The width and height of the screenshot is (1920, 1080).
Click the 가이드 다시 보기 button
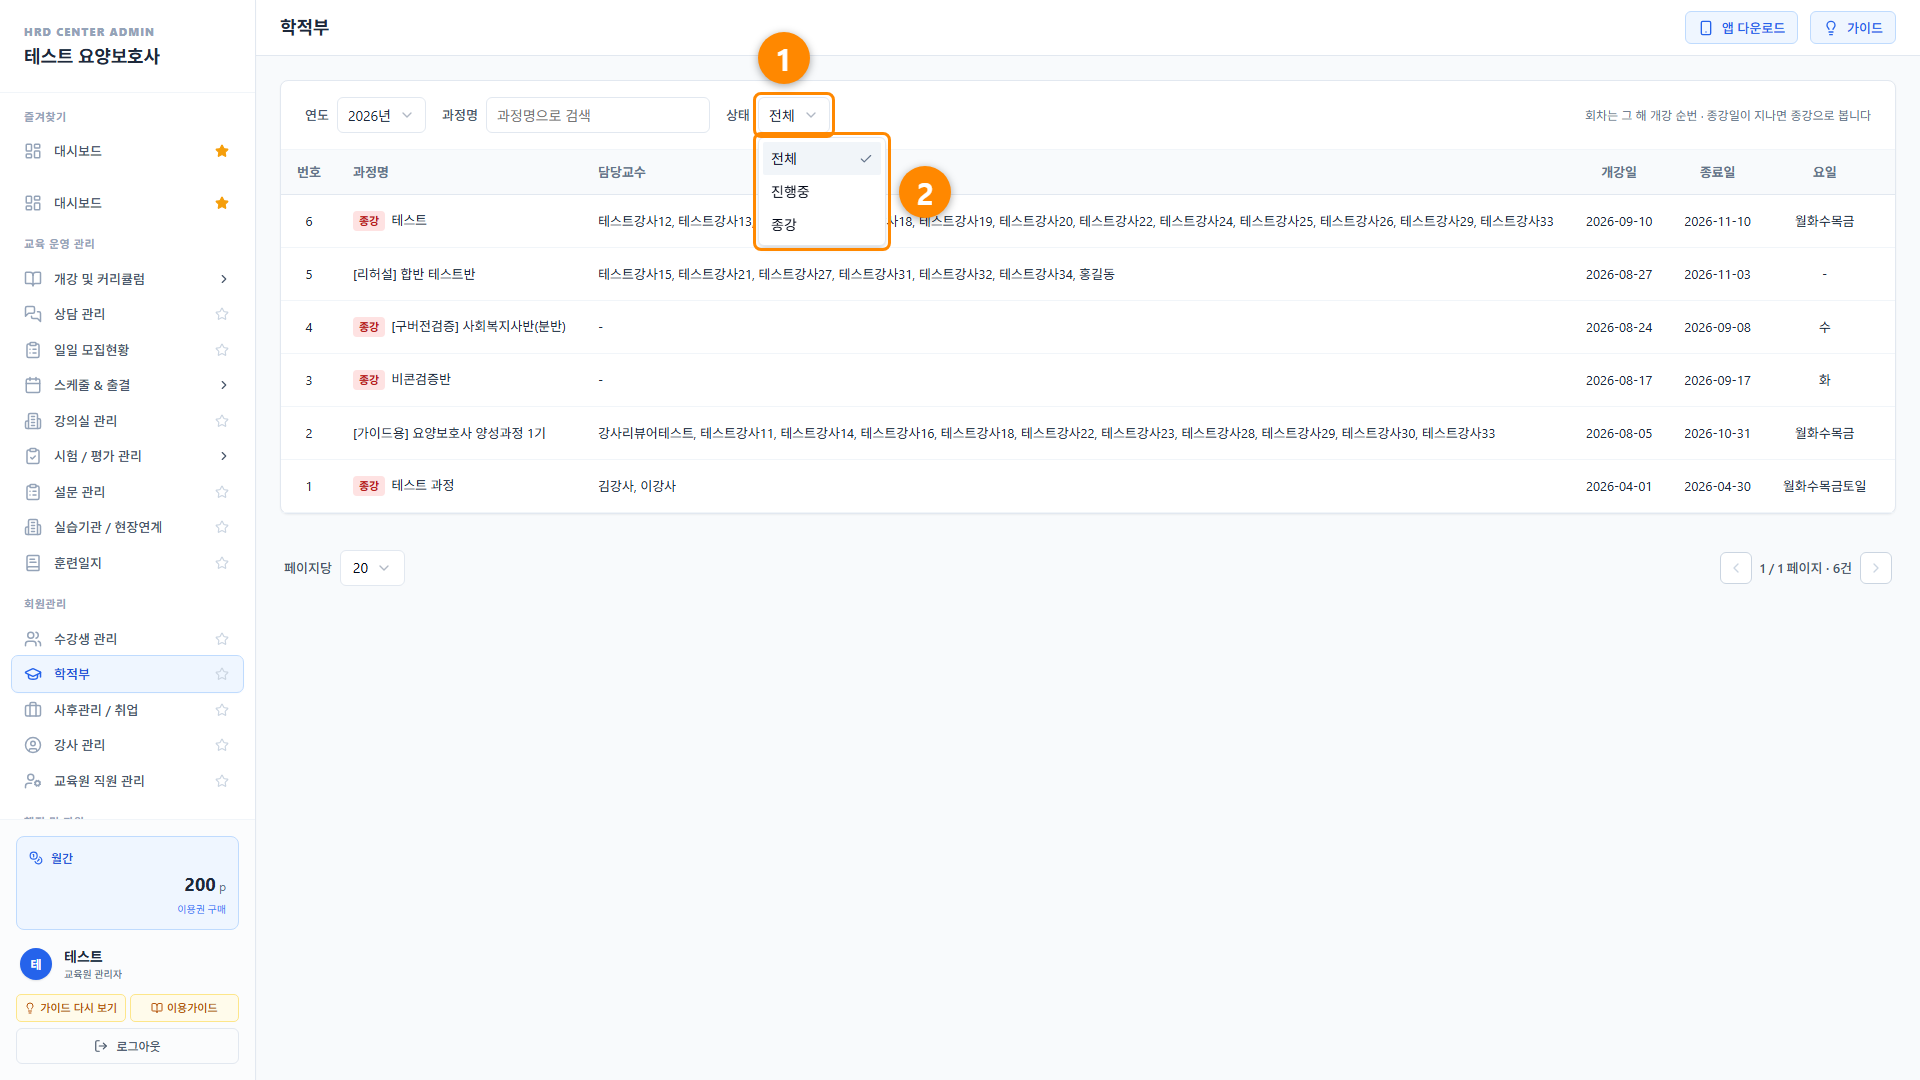71,1008
